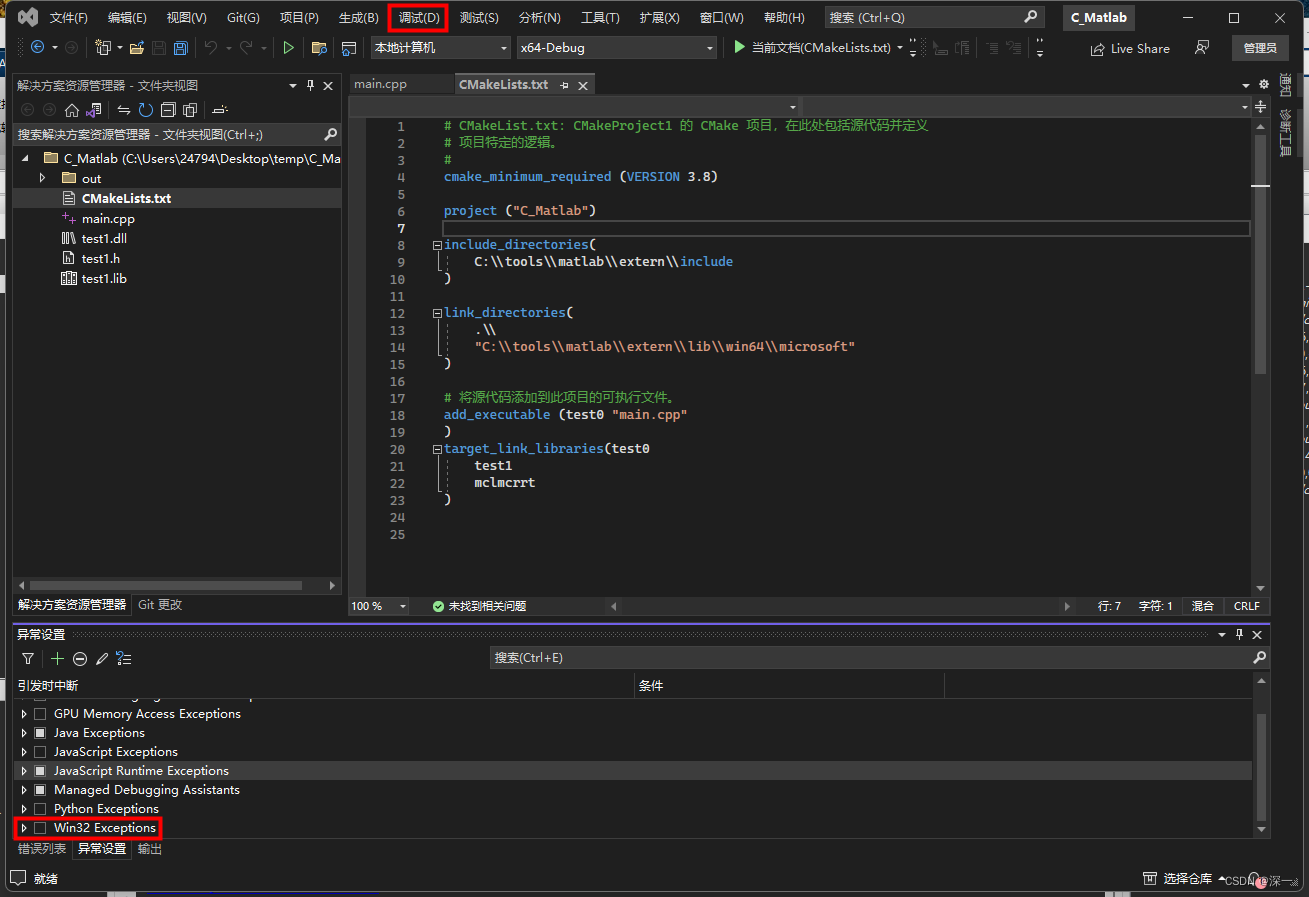Open file using the open folder icon
Screen dimensions: 1309x897
(x=137, y=47)
